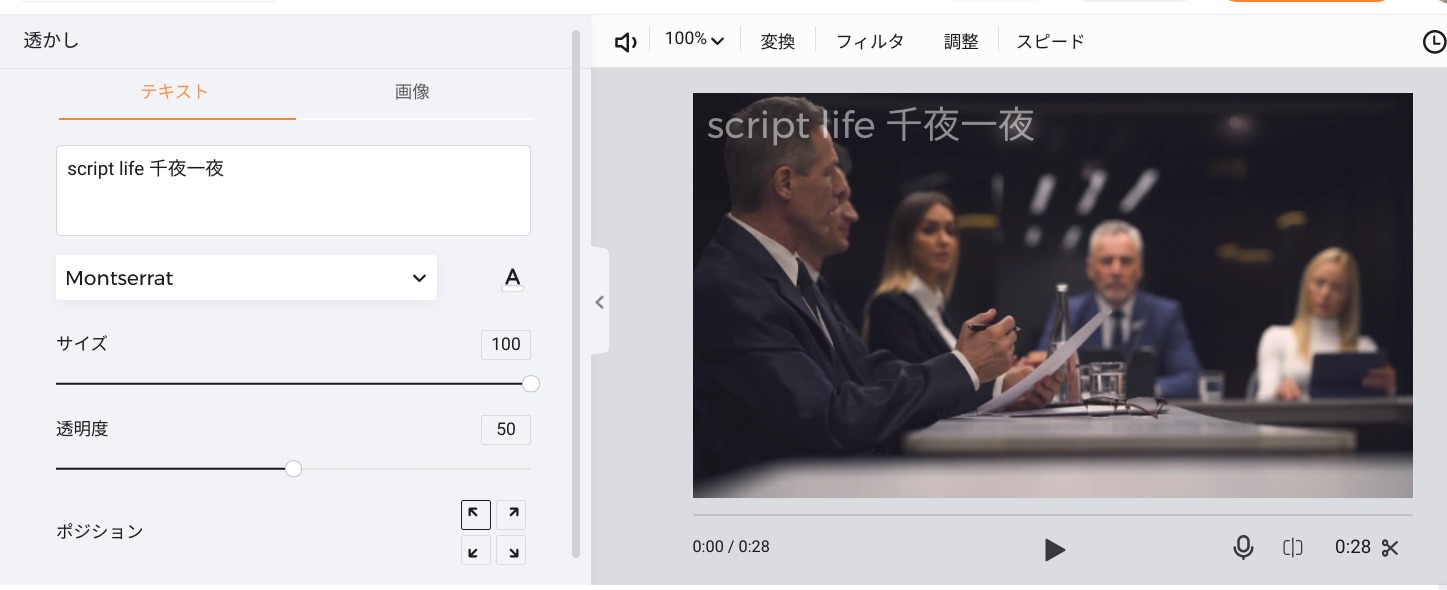Screen dimensions: 1447x590
Task: Click the watermark text input field
Action: 293,190
